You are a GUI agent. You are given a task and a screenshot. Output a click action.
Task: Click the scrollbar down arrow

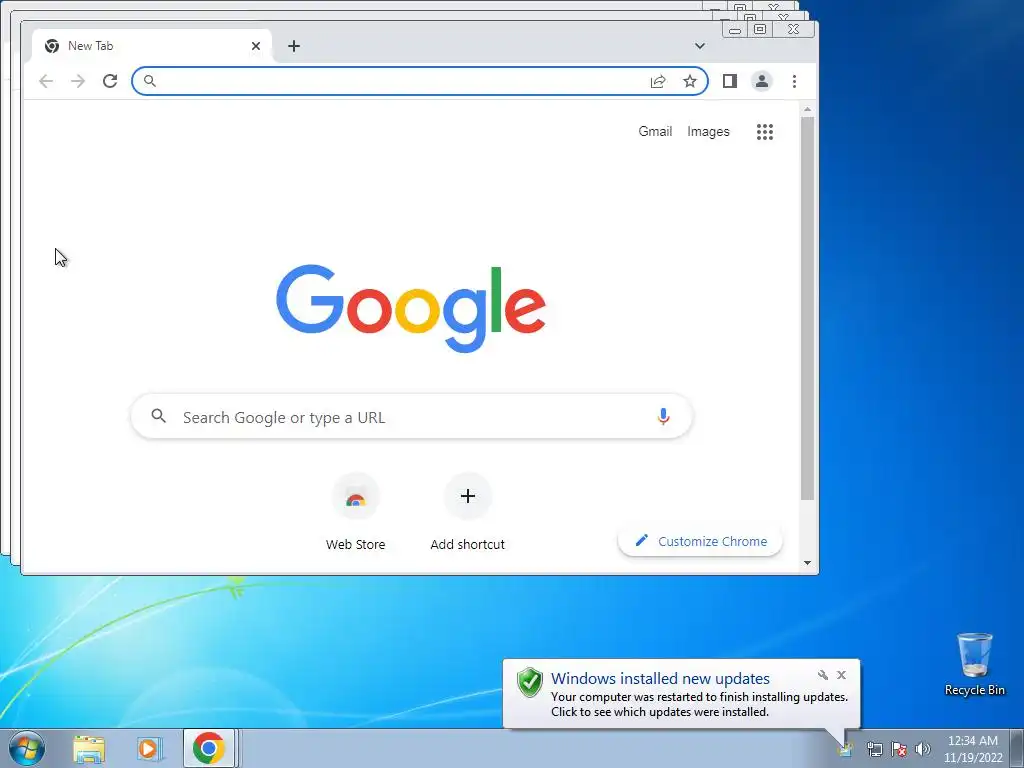click(x=808, y=563)
